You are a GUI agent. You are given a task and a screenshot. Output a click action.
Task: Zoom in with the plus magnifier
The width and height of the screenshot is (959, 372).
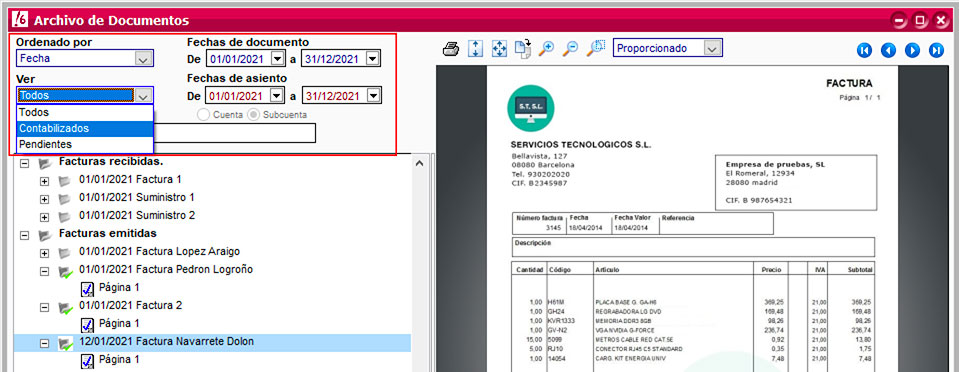coord(546,49)
